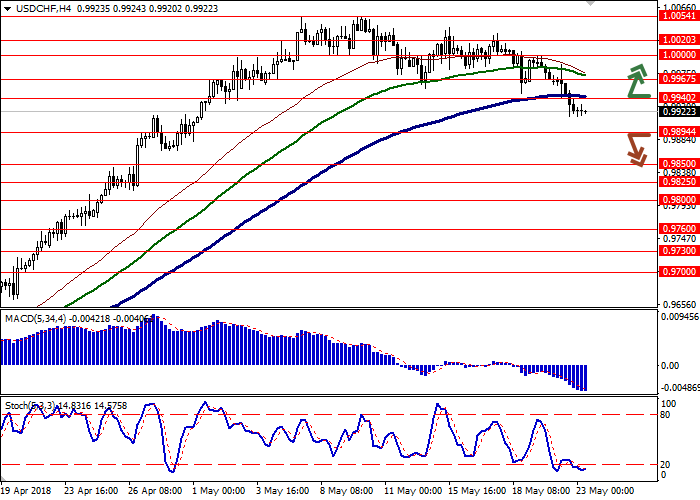Image resolution: width=700 pixels, height=500 pixels.
Task: Select the 0.98000 price level label
Action: click(678, 199)
